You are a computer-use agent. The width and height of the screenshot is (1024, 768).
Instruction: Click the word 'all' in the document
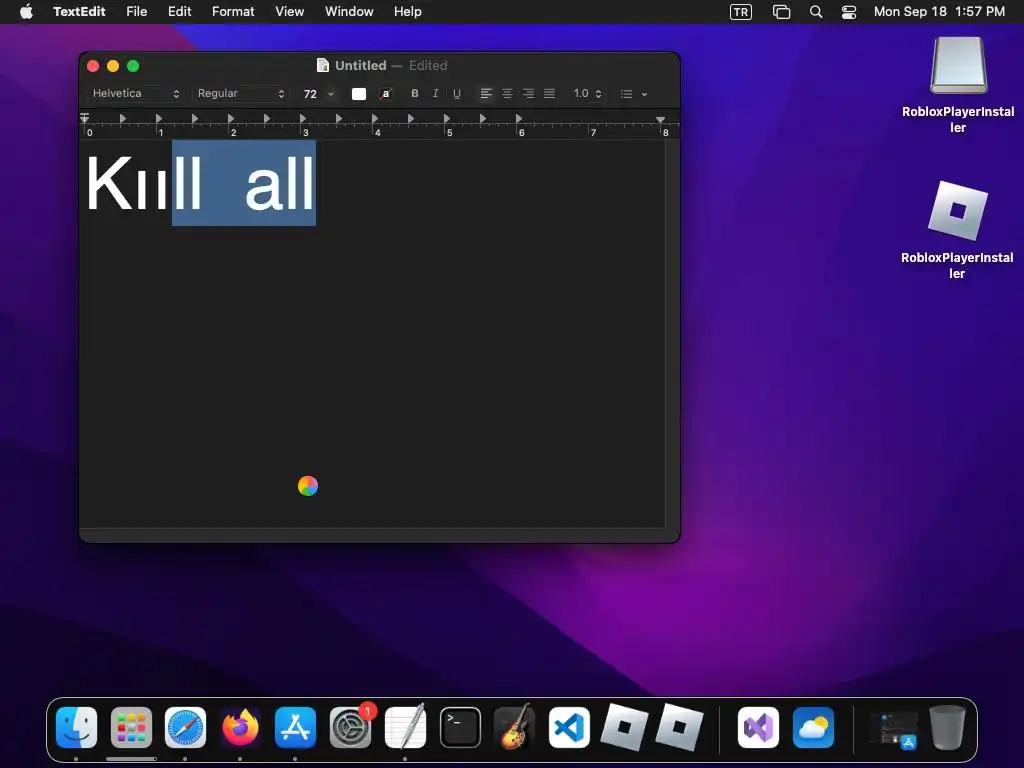[280, 183]
